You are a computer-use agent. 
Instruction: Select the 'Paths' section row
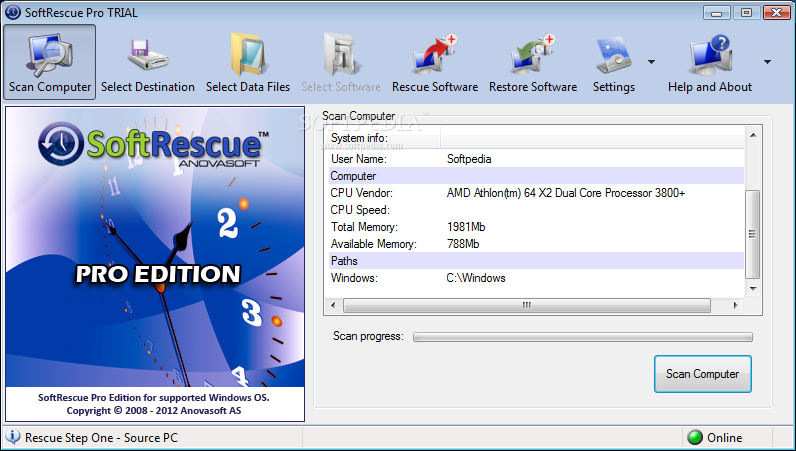(x=537, y=261)
